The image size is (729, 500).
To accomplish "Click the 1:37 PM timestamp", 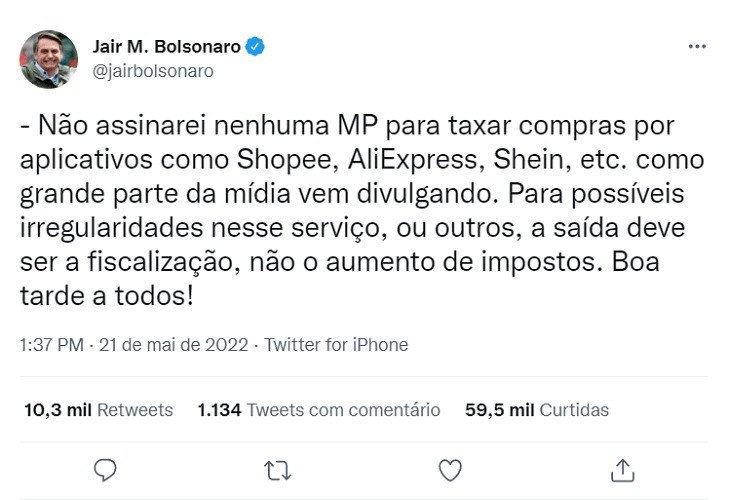I will 52,344.
